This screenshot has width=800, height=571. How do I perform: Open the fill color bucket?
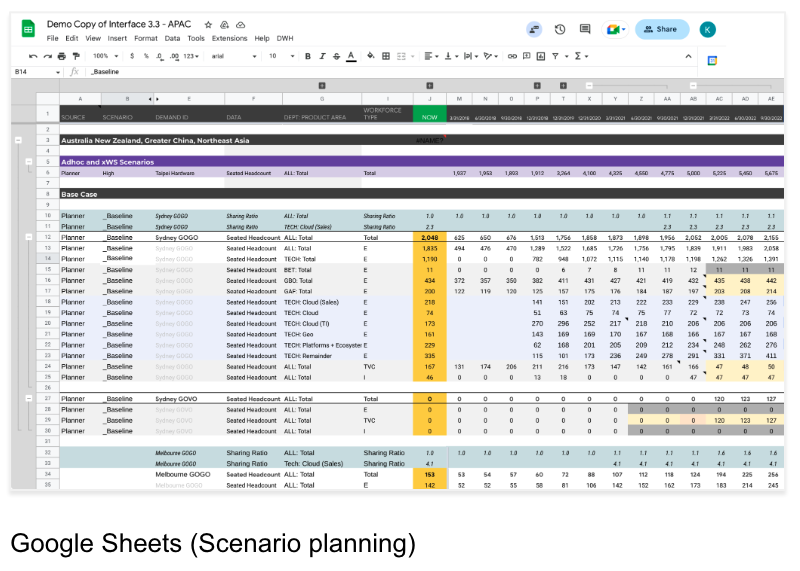371,56
